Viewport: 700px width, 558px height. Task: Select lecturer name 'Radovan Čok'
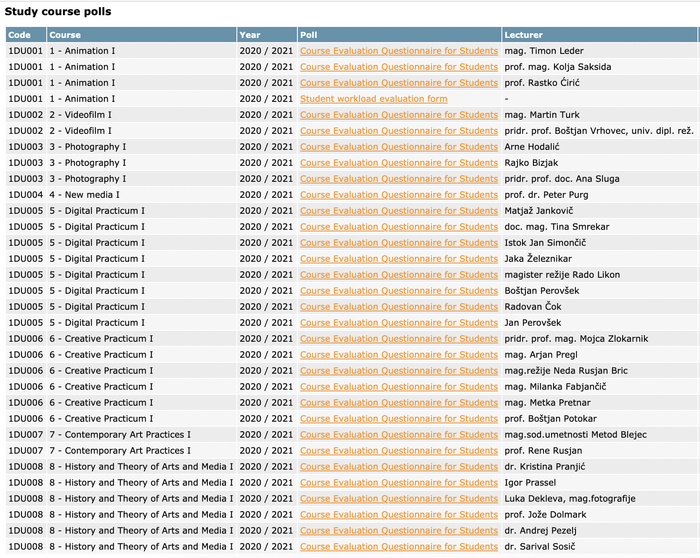pyautogui.click(x=533, y=307)
